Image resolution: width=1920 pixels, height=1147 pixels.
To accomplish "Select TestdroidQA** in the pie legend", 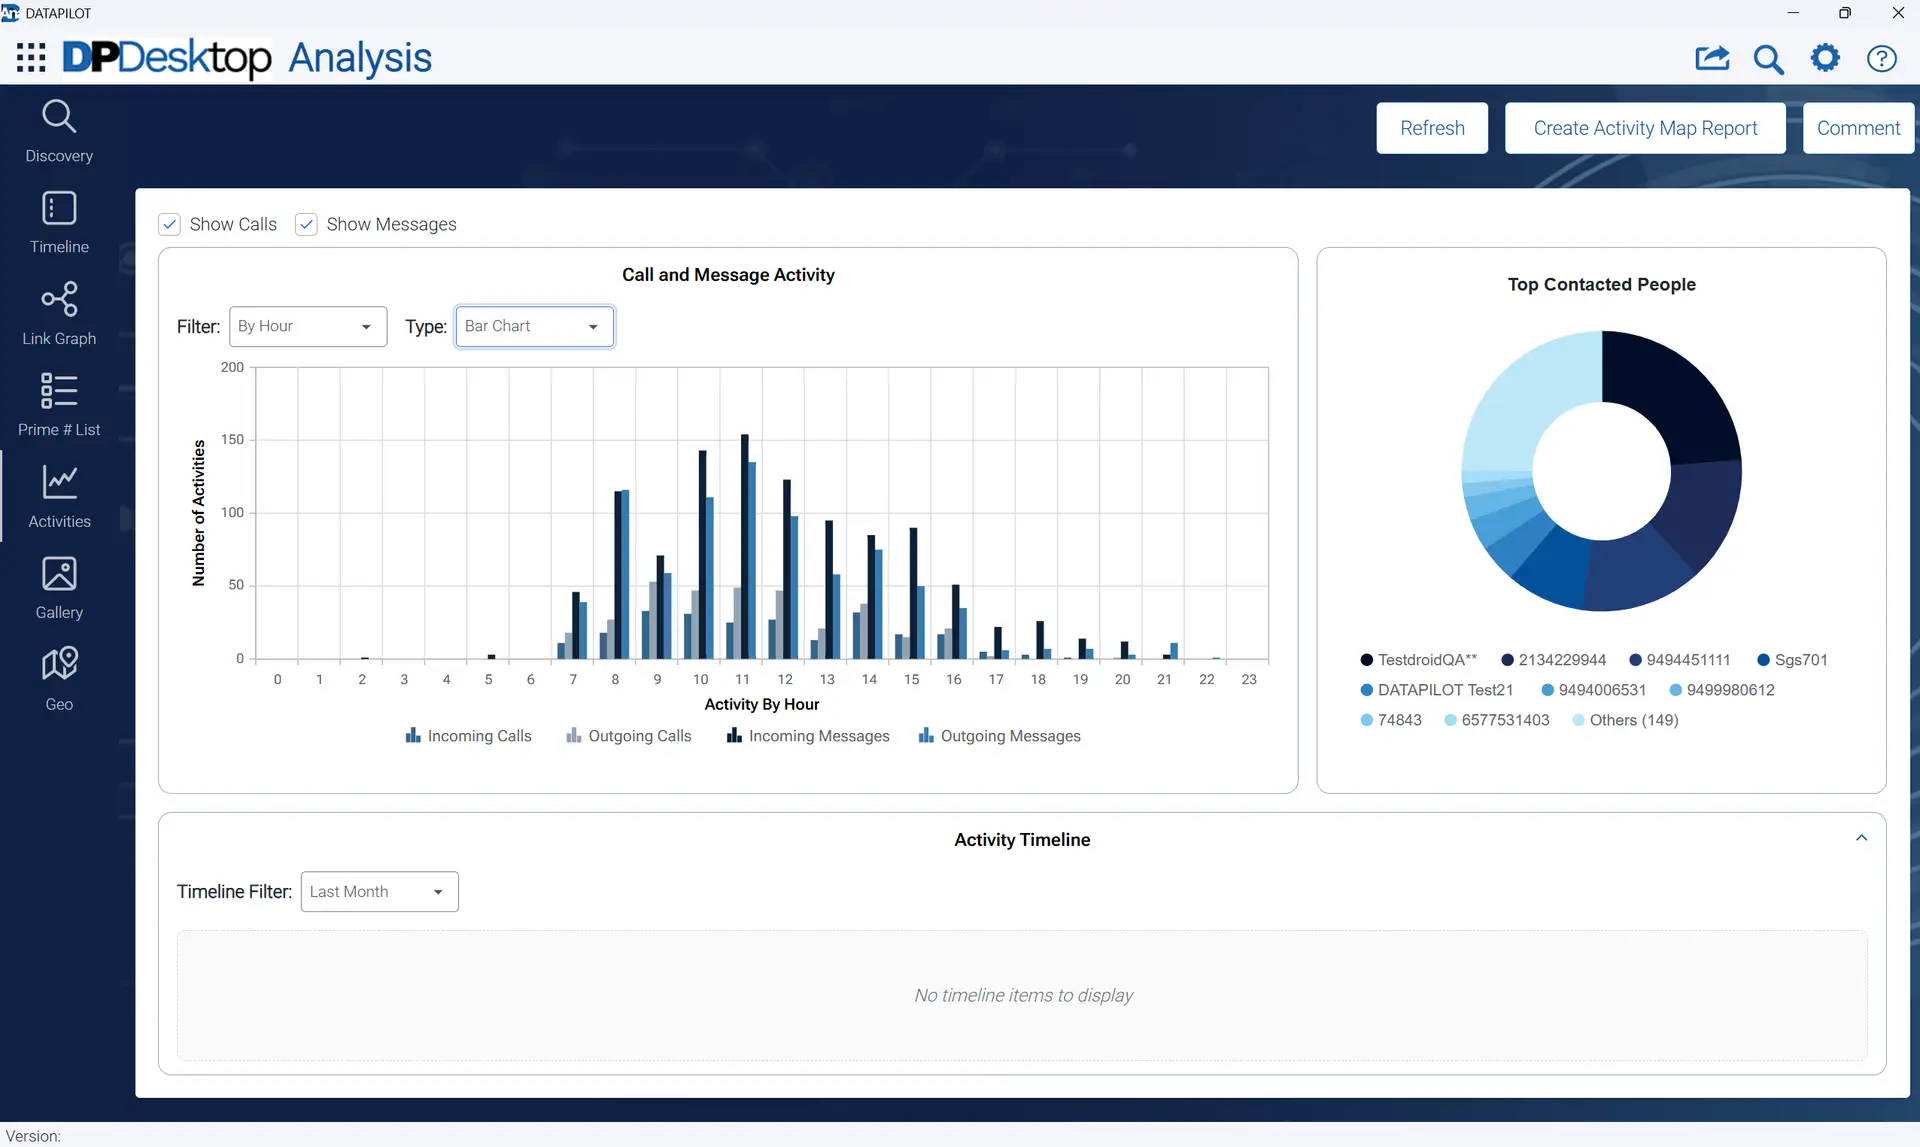I will click(x=1419, y=660).
